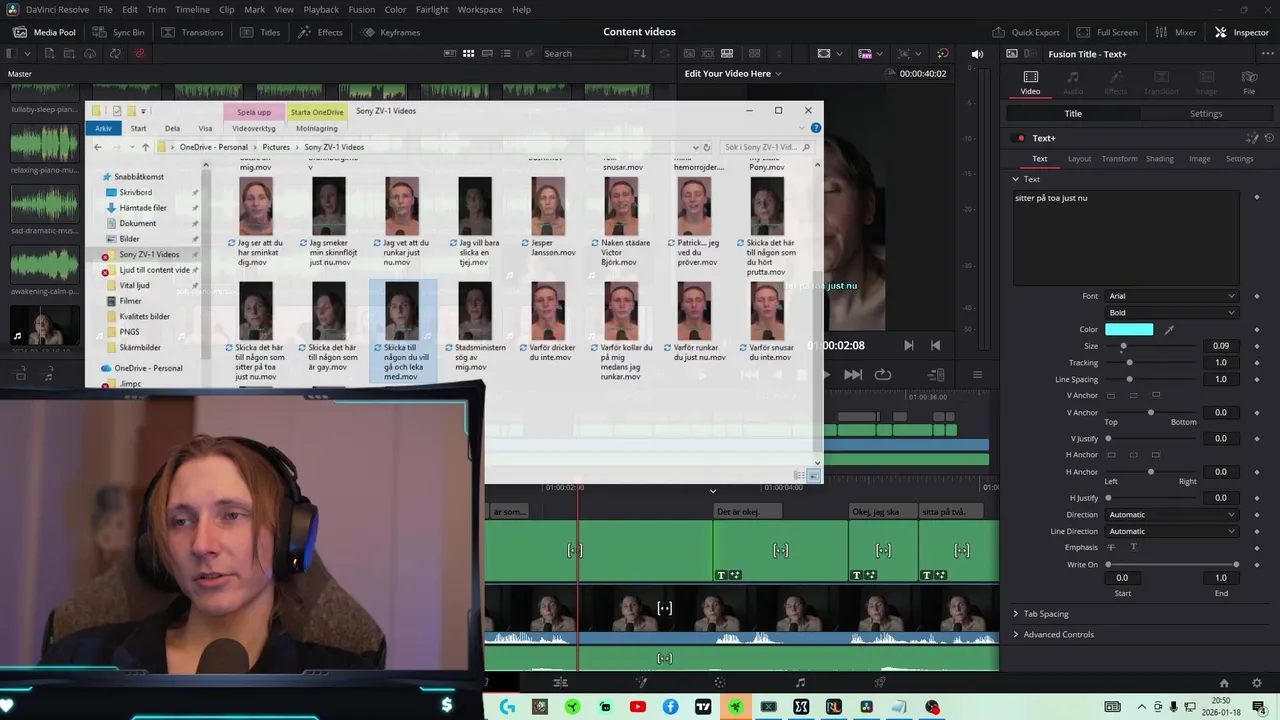1280x720 pixels.
Task: Open the Keyframes panel
Action: click(391, 32)
